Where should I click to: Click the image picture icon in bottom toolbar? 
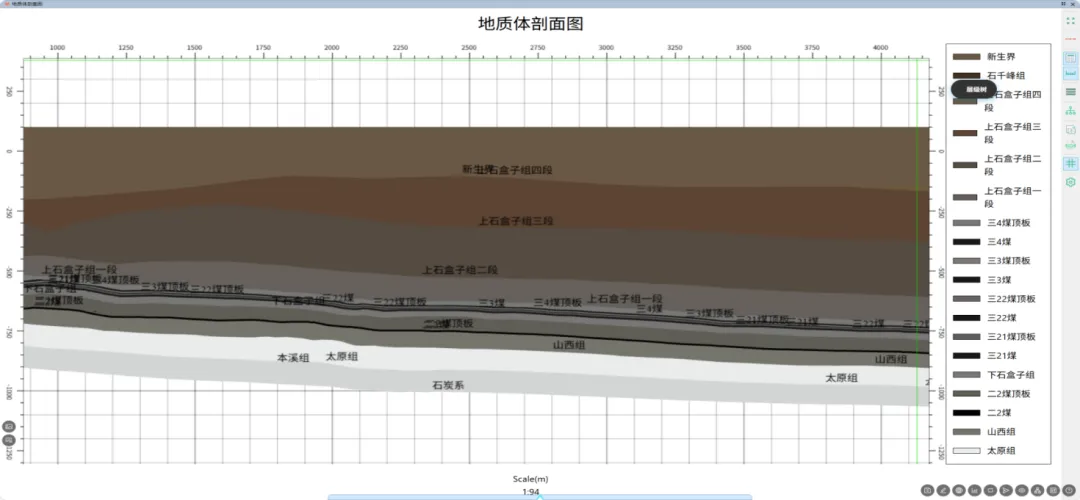click(x=1054, y=490)
